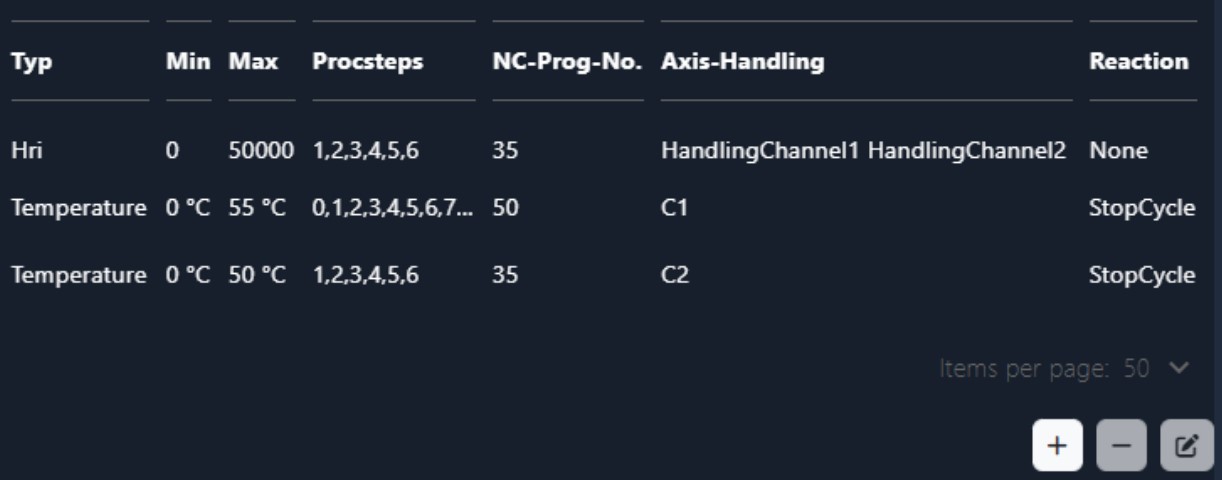
Task: Select the Hri row
Action: click(x=26, y=151)
